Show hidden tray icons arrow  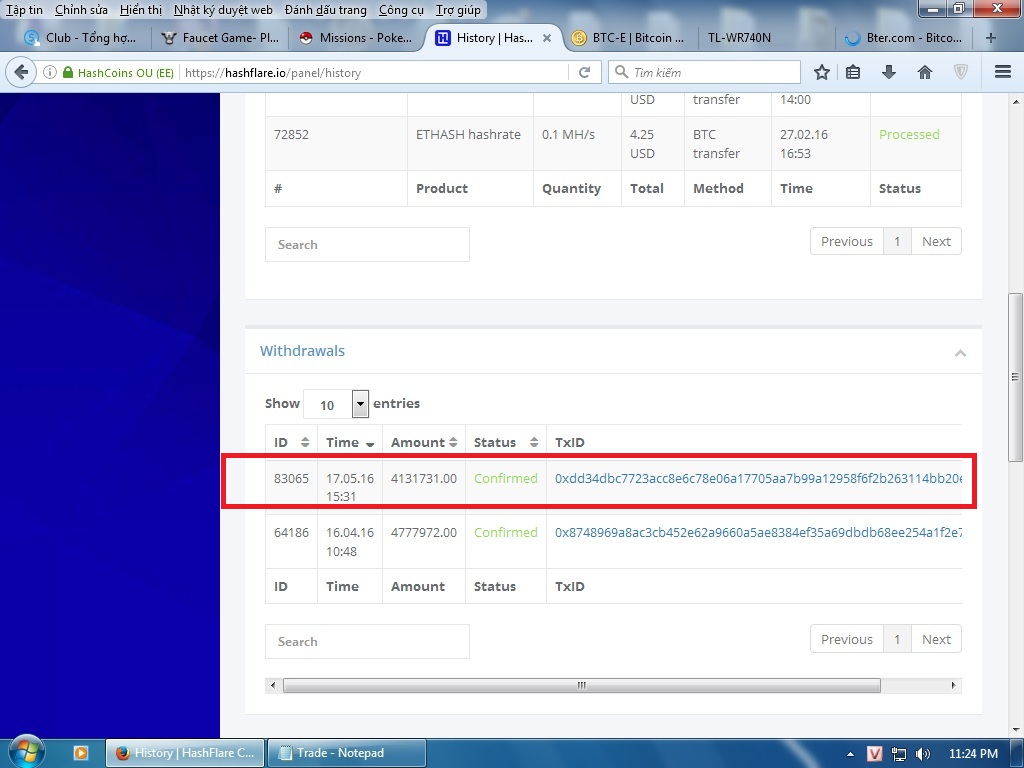pos(850,754)
